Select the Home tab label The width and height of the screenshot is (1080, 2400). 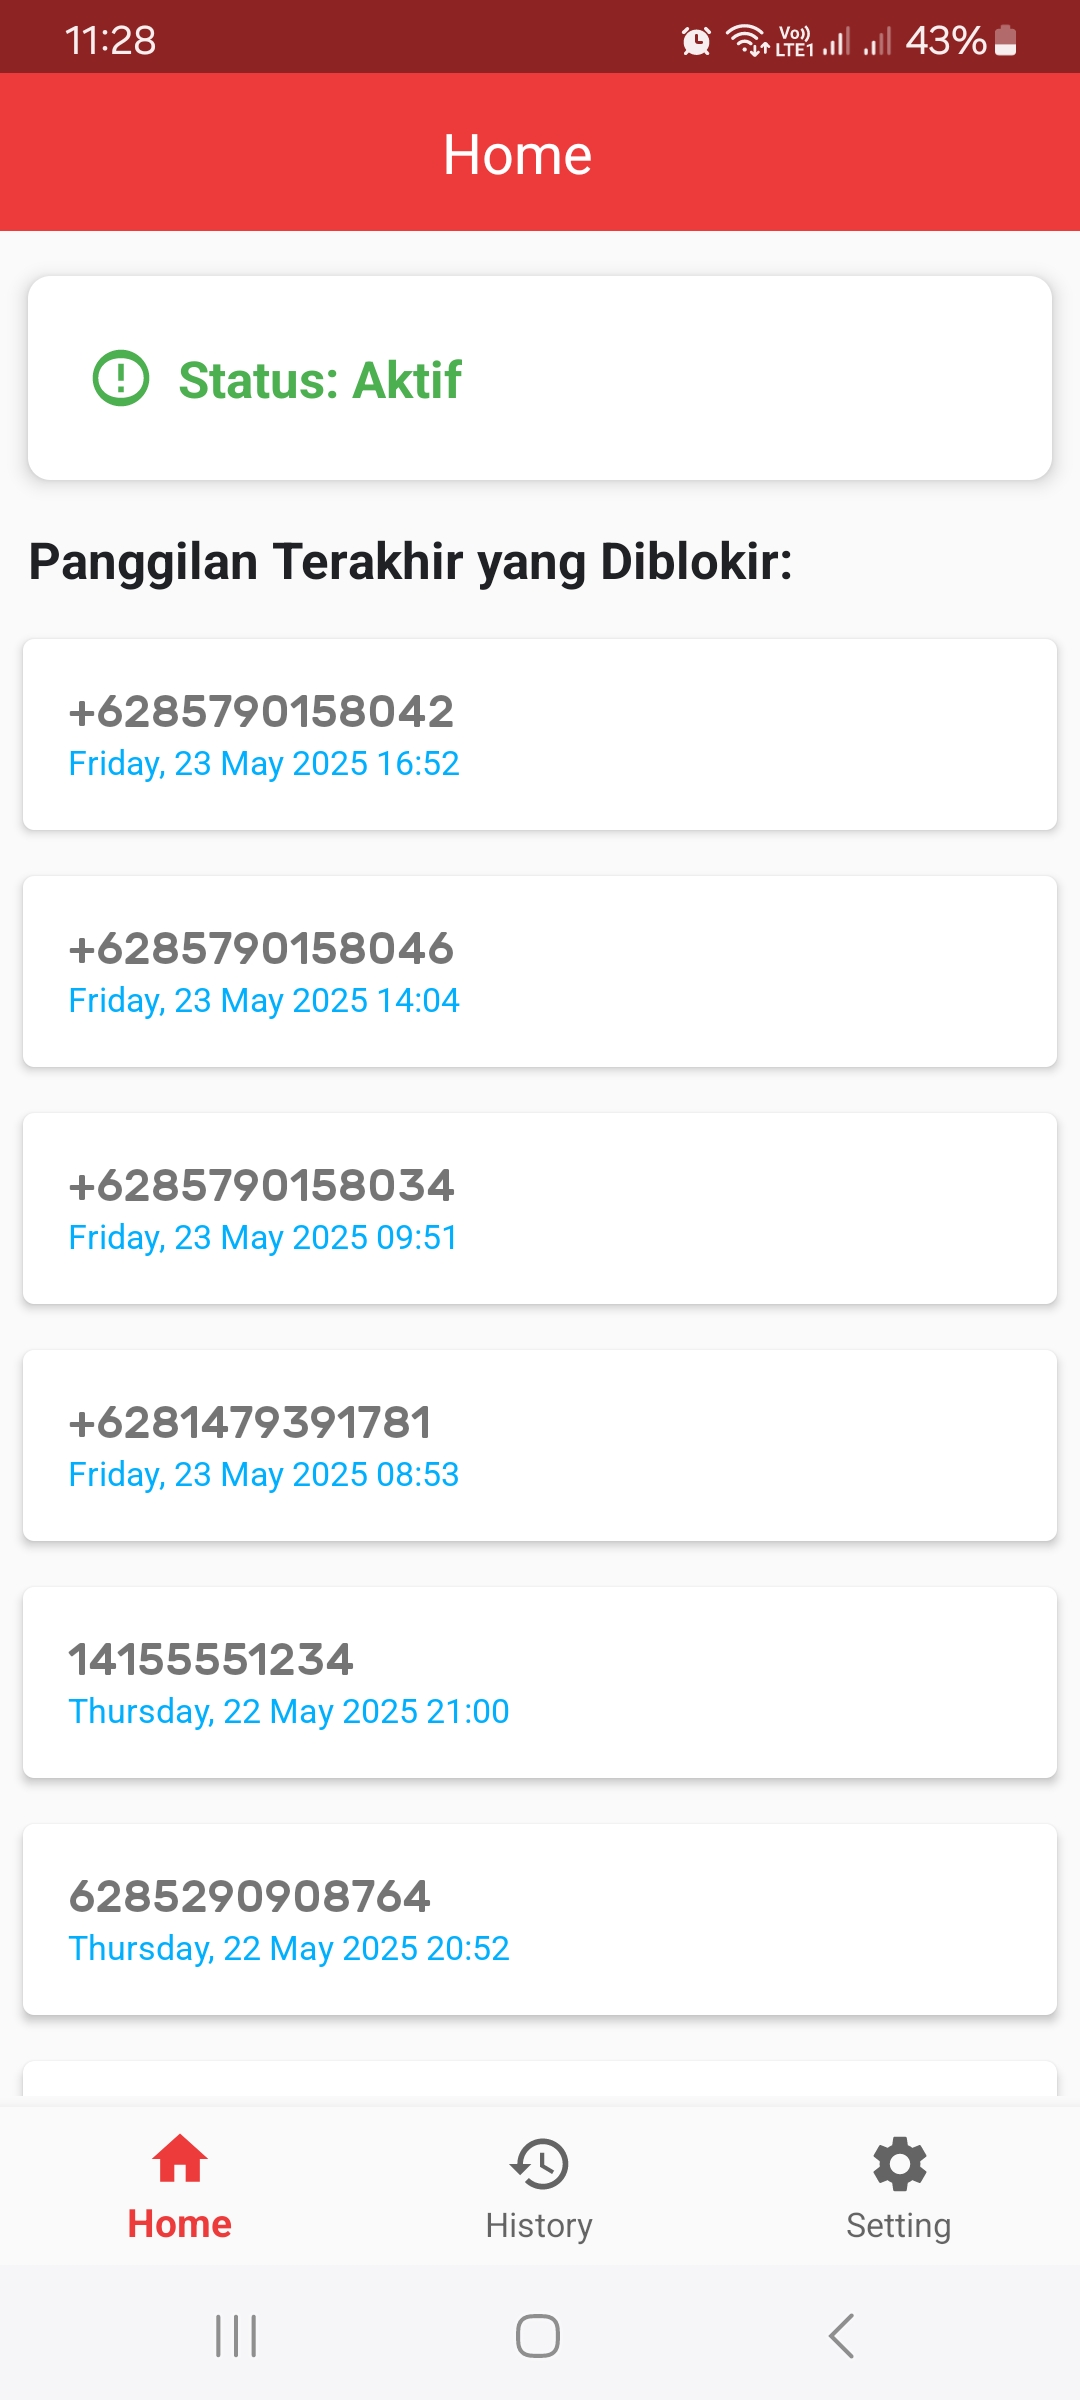pos(180,2224)
